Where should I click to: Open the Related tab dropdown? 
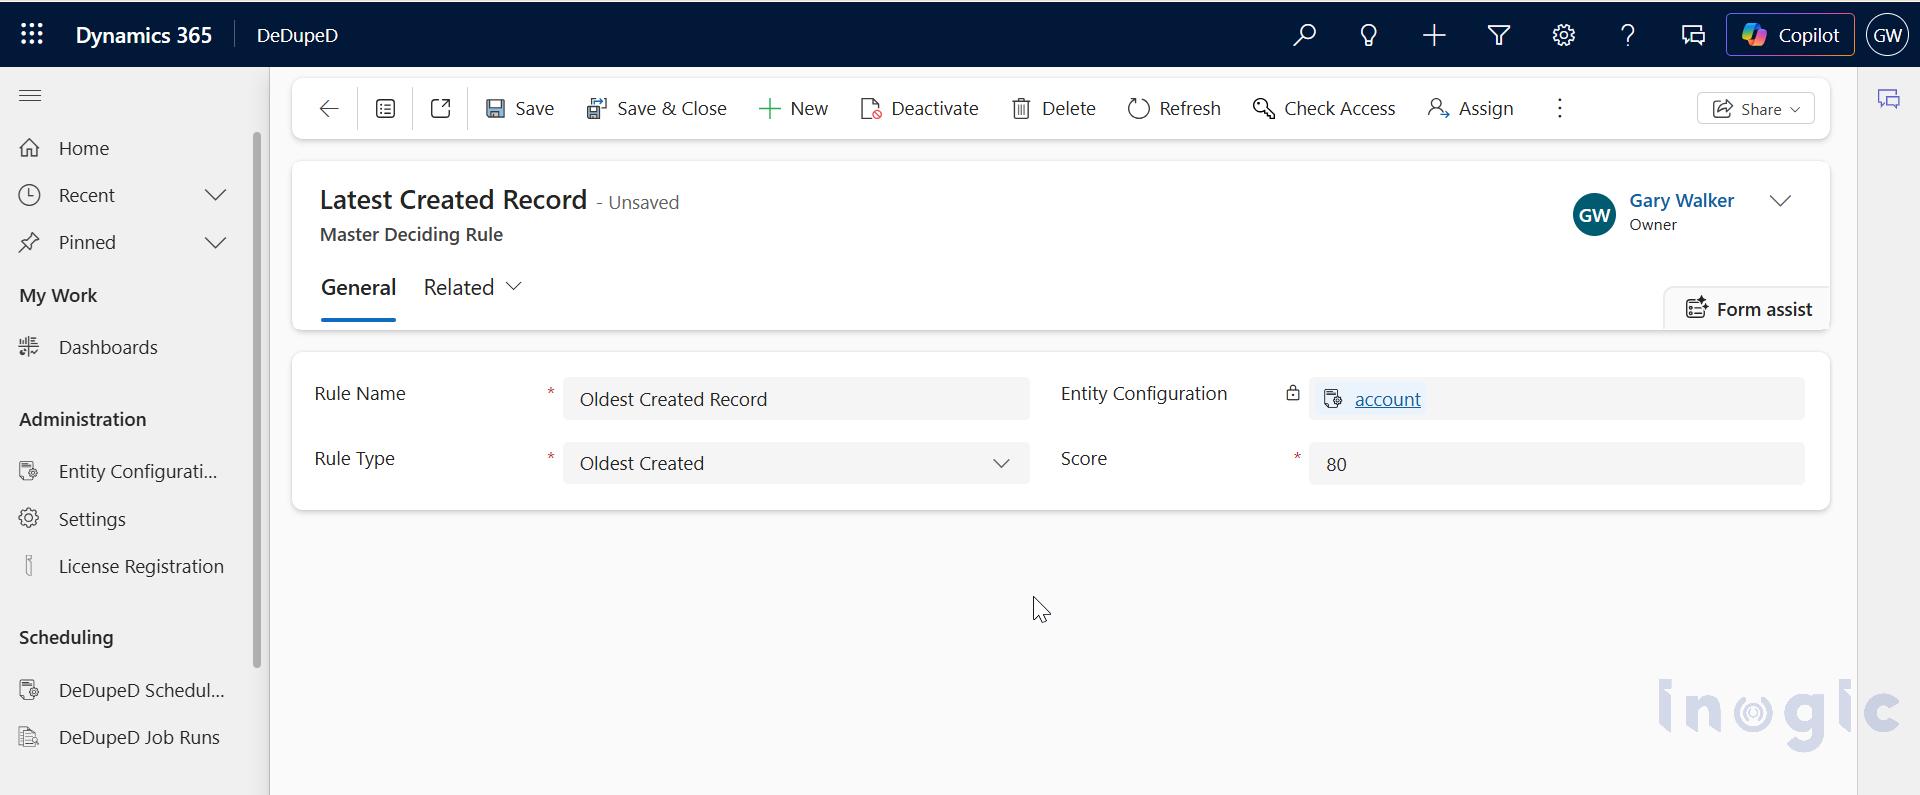click(x=473, y=288)
